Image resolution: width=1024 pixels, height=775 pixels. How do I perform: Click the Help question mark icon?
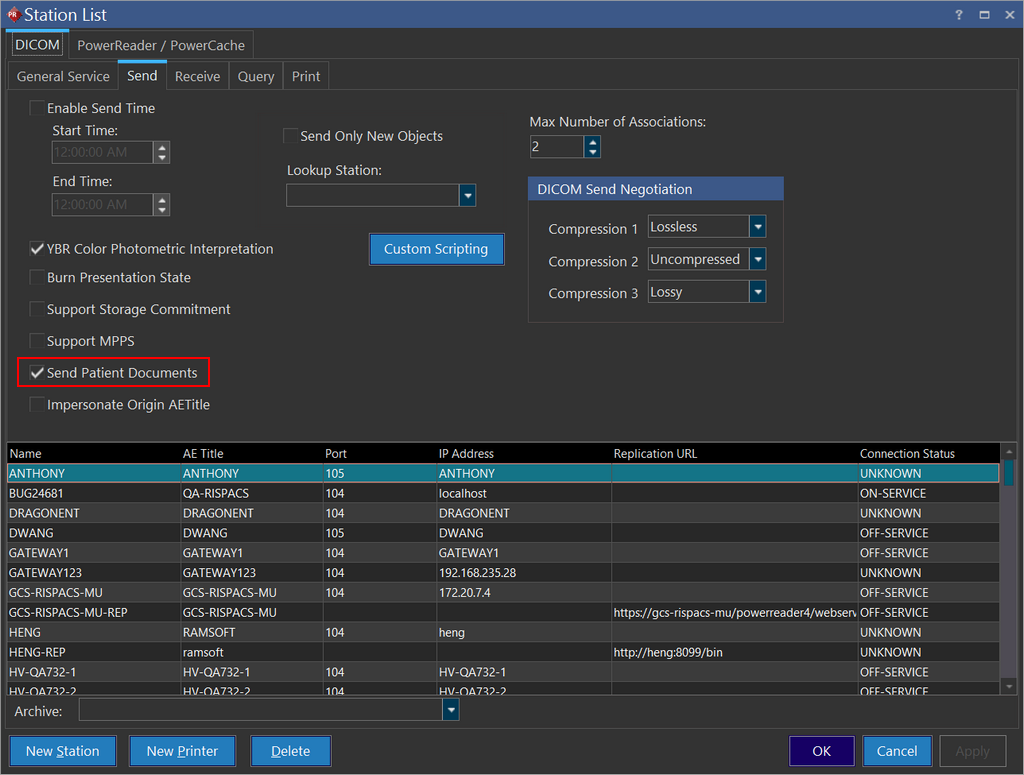(960, 15)
